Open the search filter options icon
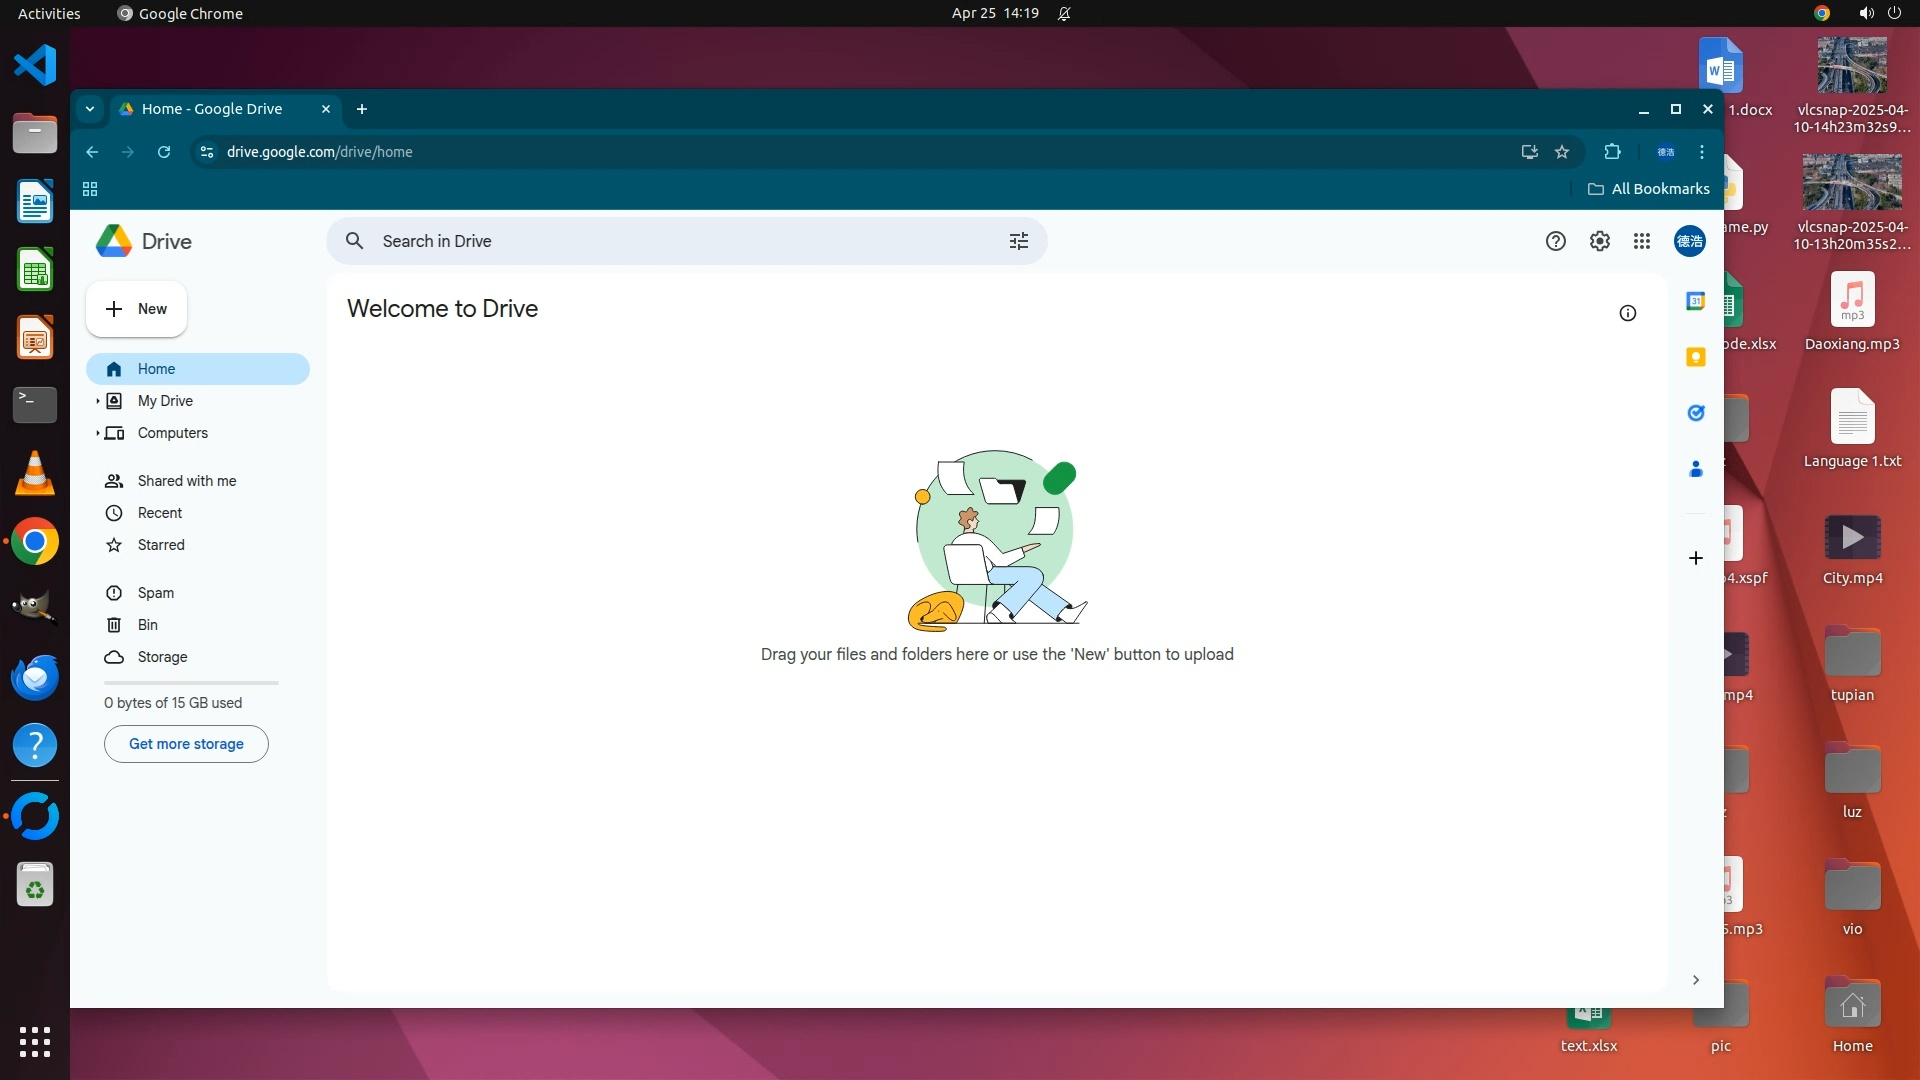The width and height of the screenshot is (1920, 1080). (x=1018, y=241)
